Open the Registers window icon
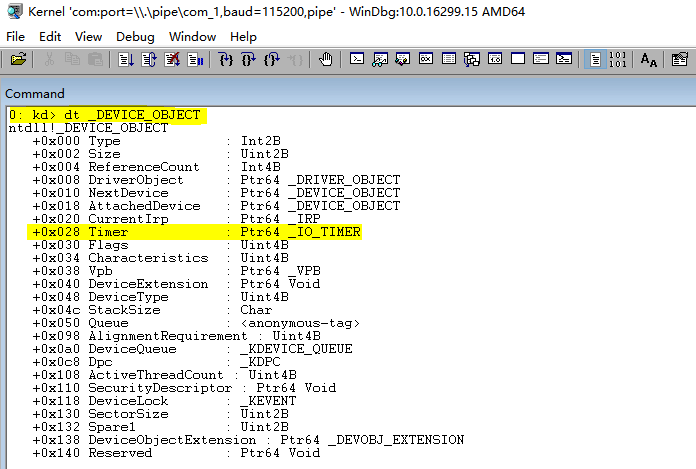 tap(426, 59)
